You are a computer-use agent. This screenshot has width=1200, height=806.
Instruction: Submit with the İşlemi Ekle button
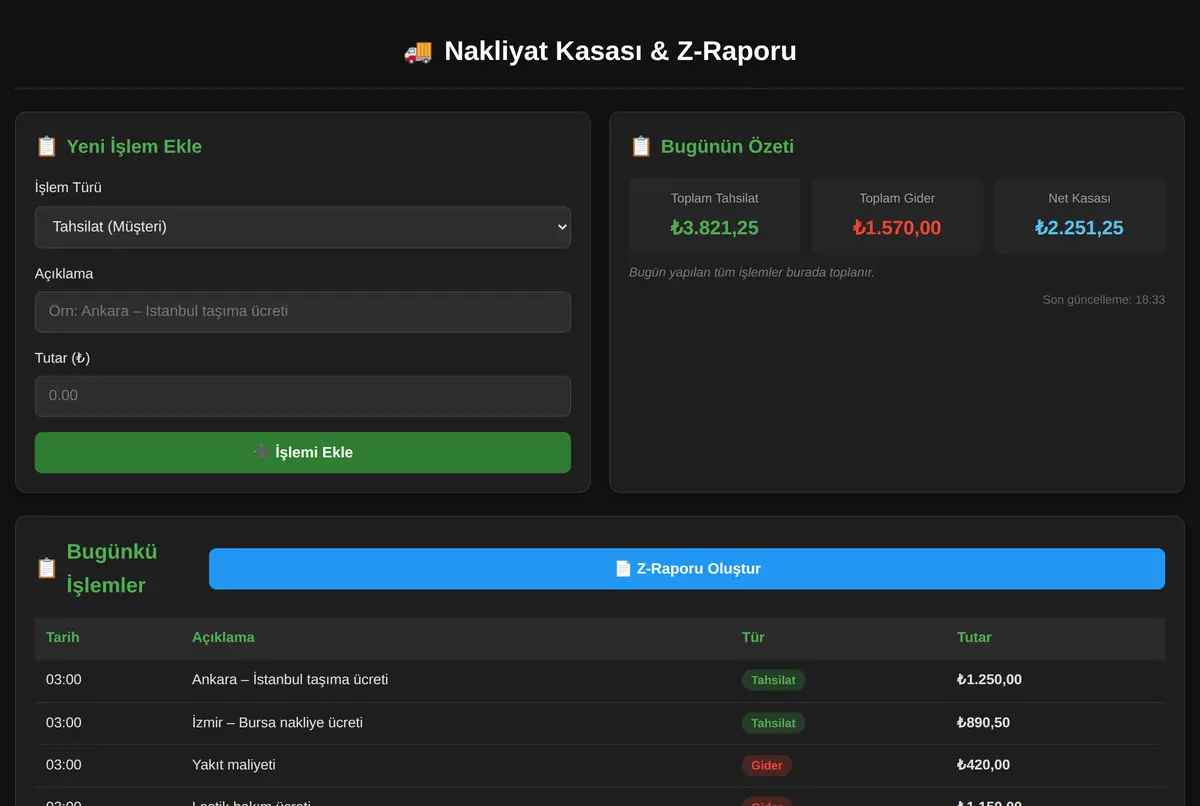tap(303, 452)
